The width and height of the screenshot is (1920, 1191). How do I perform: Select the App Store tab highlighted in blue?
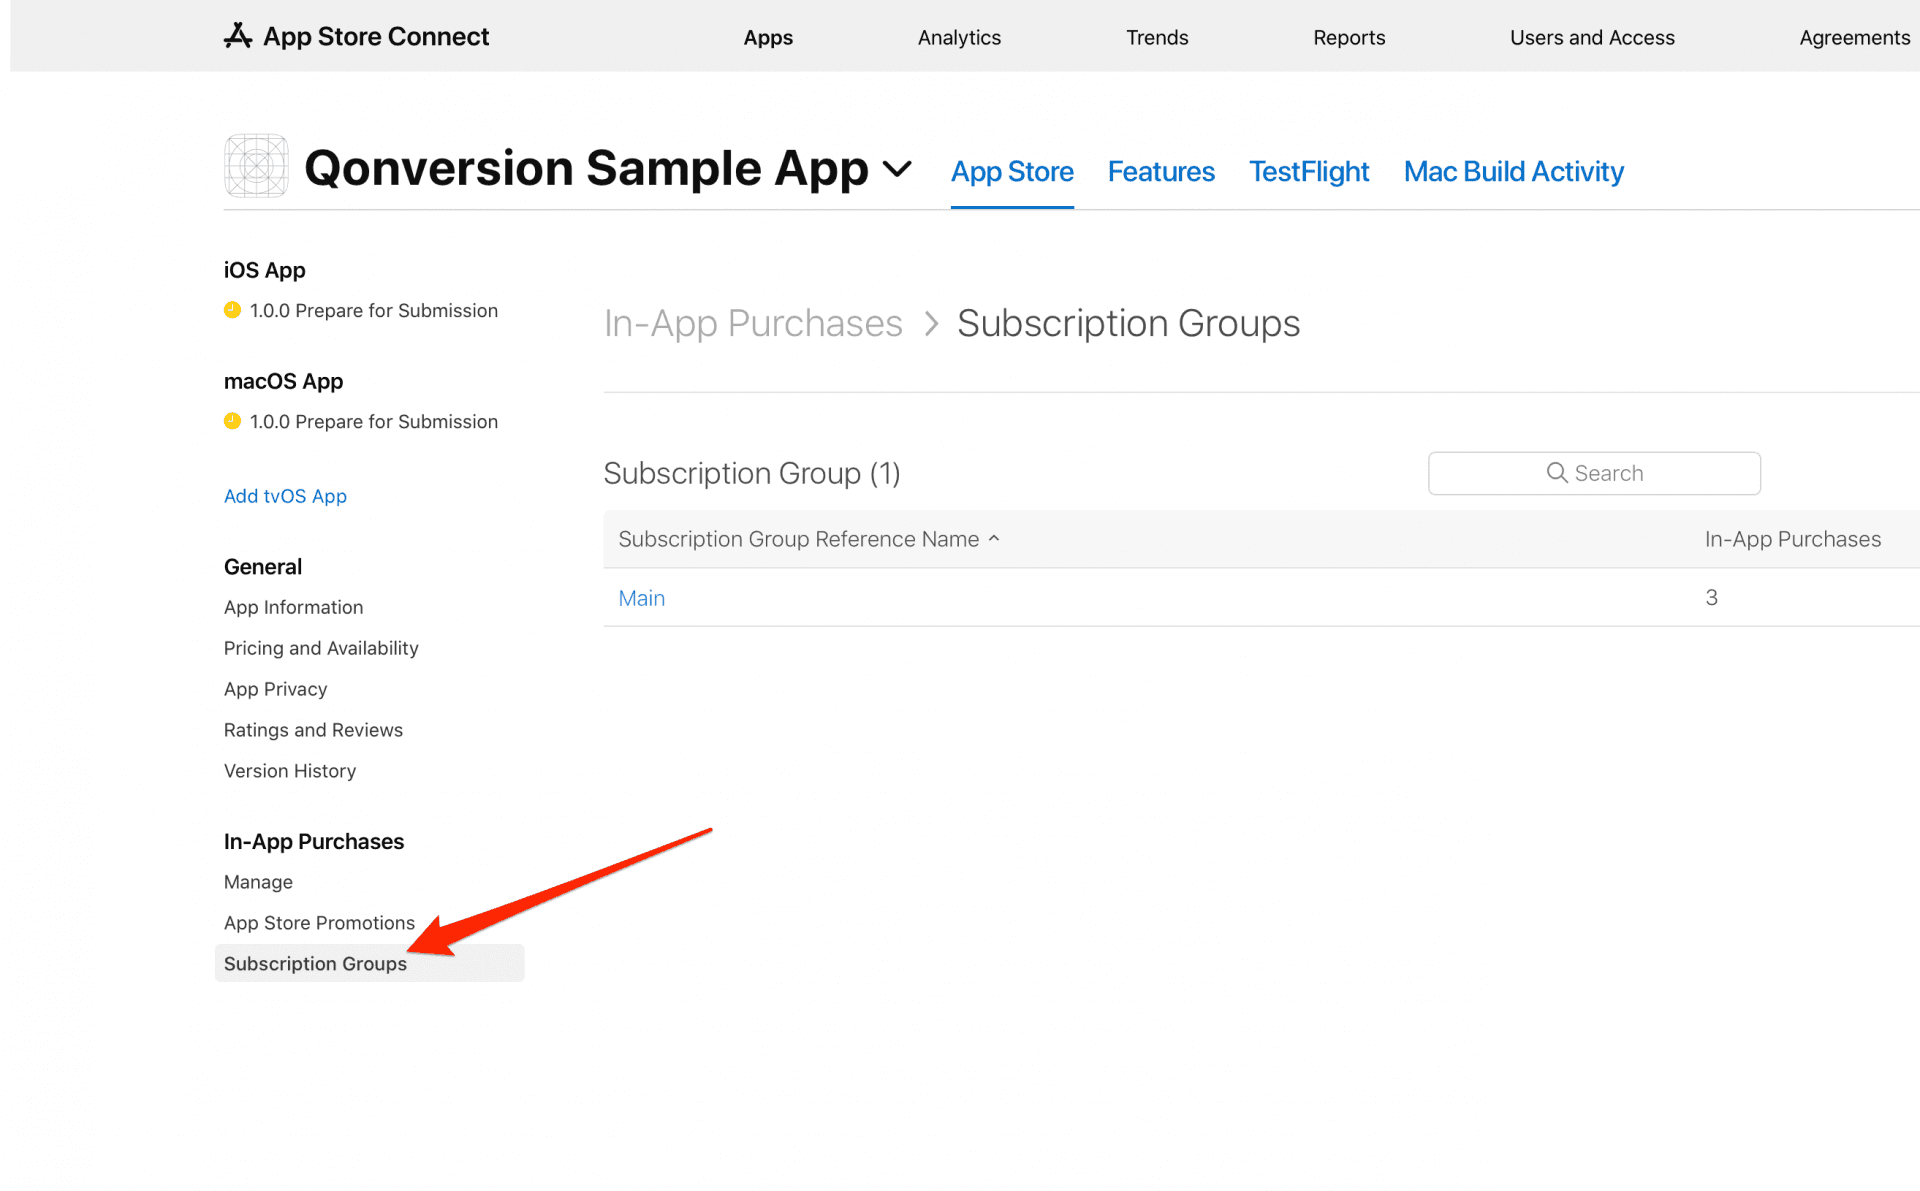point(1012,171)
